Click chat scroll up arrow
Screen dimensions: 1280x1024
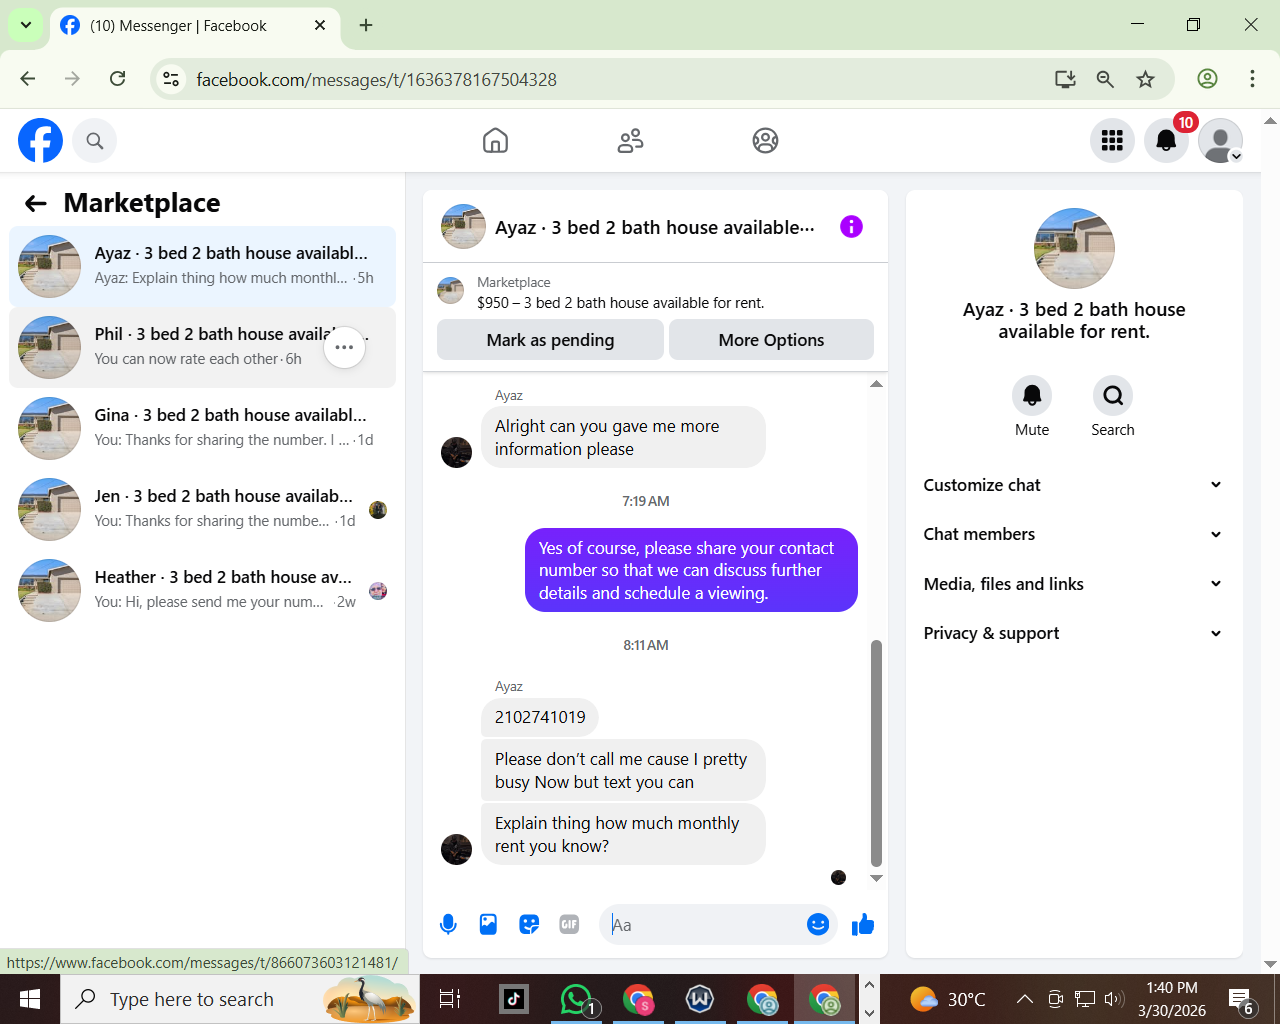[876, 384]
